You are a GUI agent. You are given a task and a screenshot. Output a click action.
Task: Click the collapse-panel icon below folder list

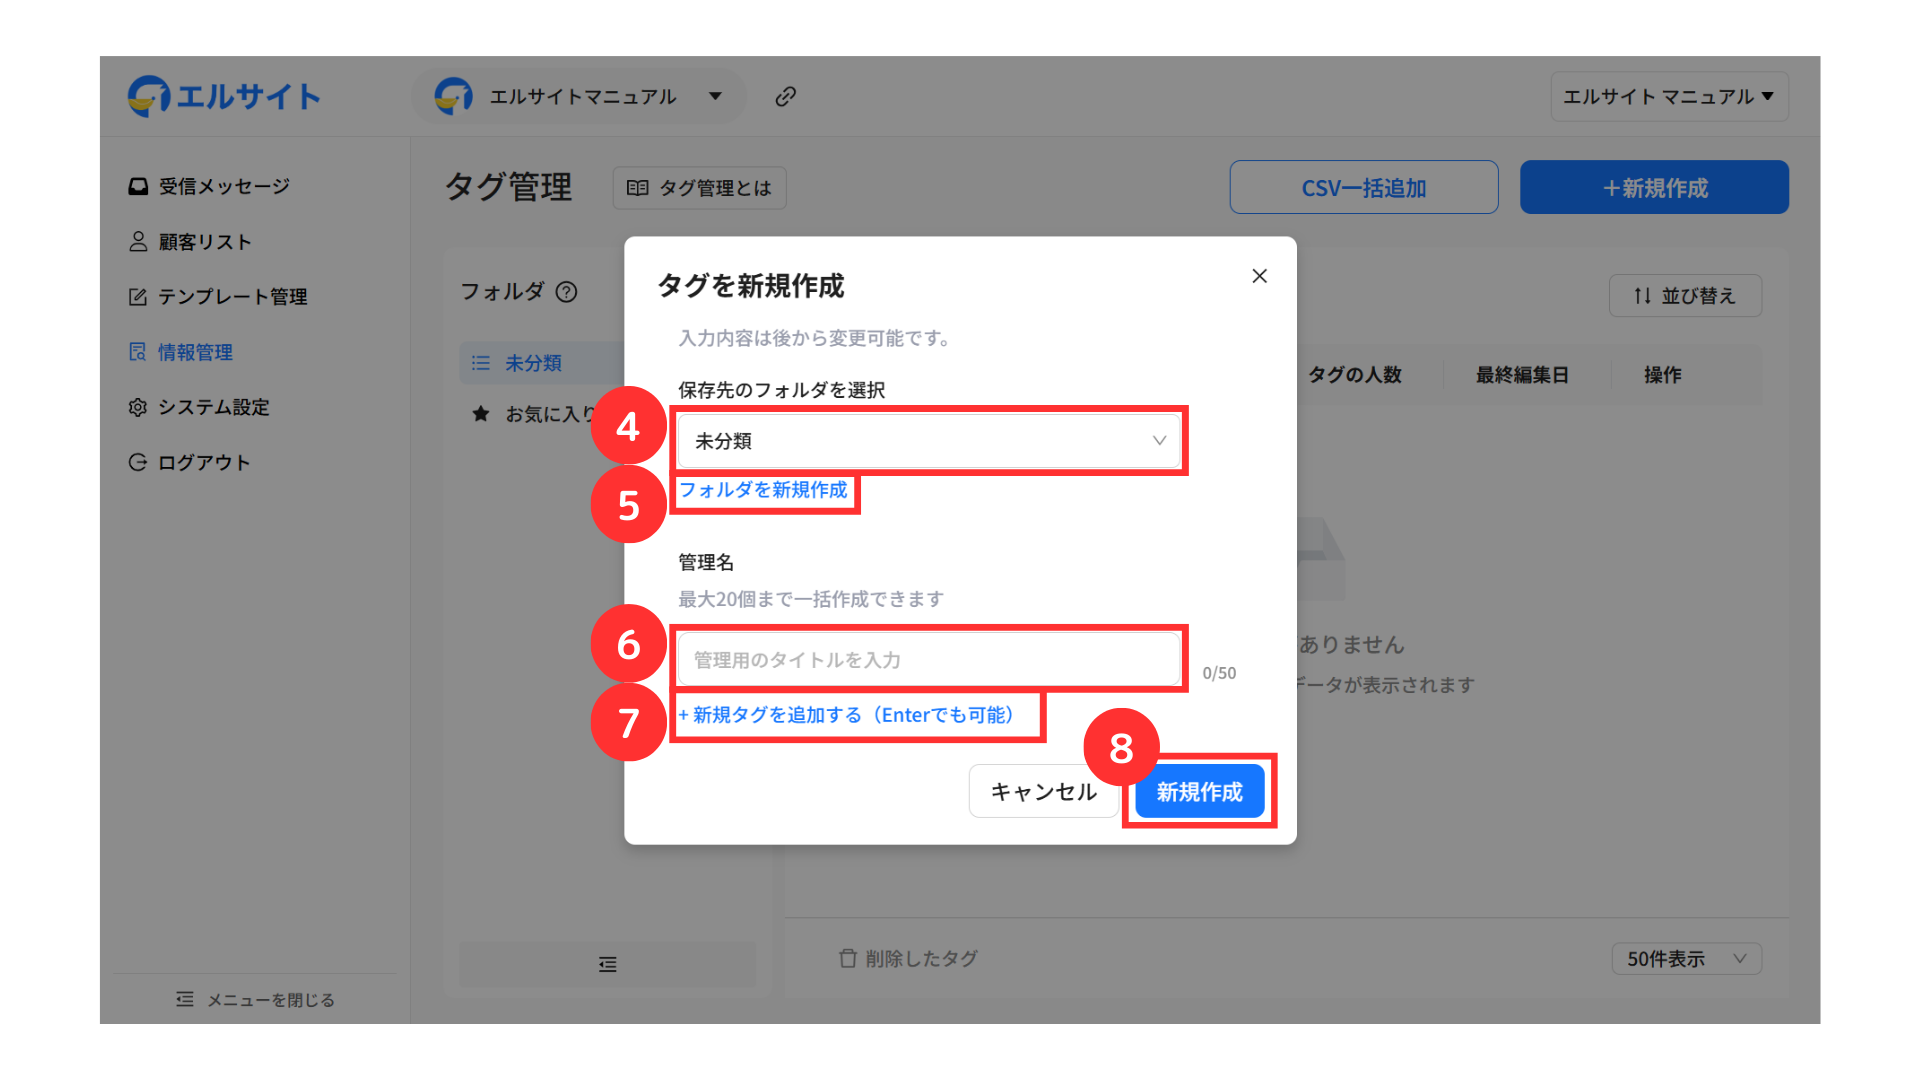point(607,964)
